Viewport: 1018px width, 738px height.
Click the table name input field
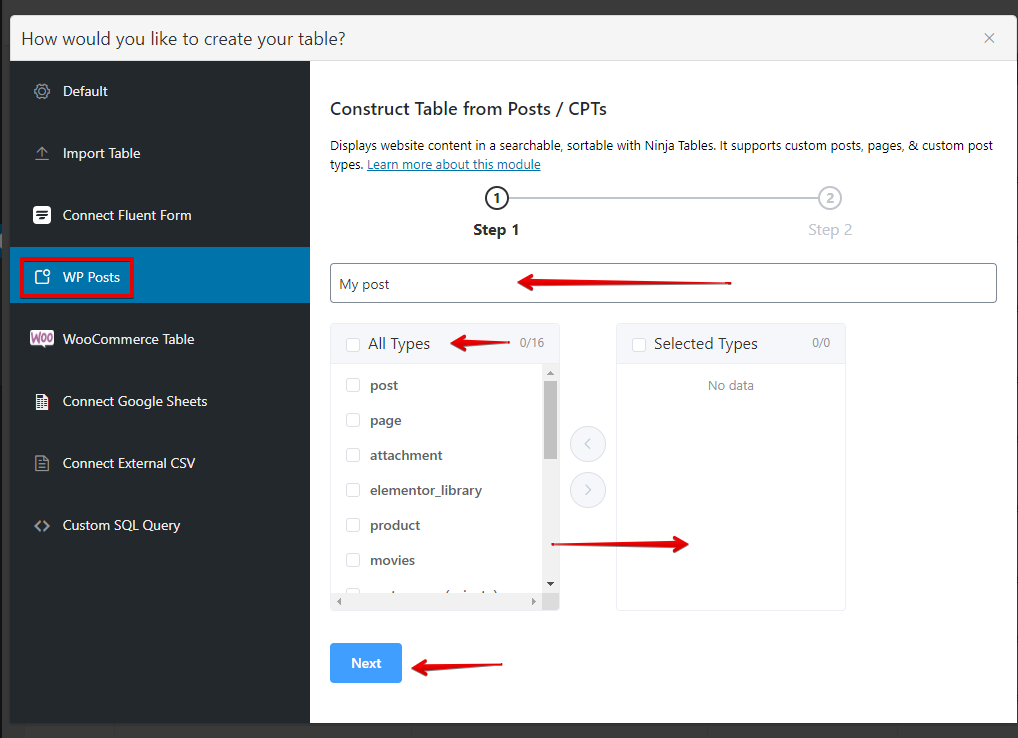coord(663,283)
